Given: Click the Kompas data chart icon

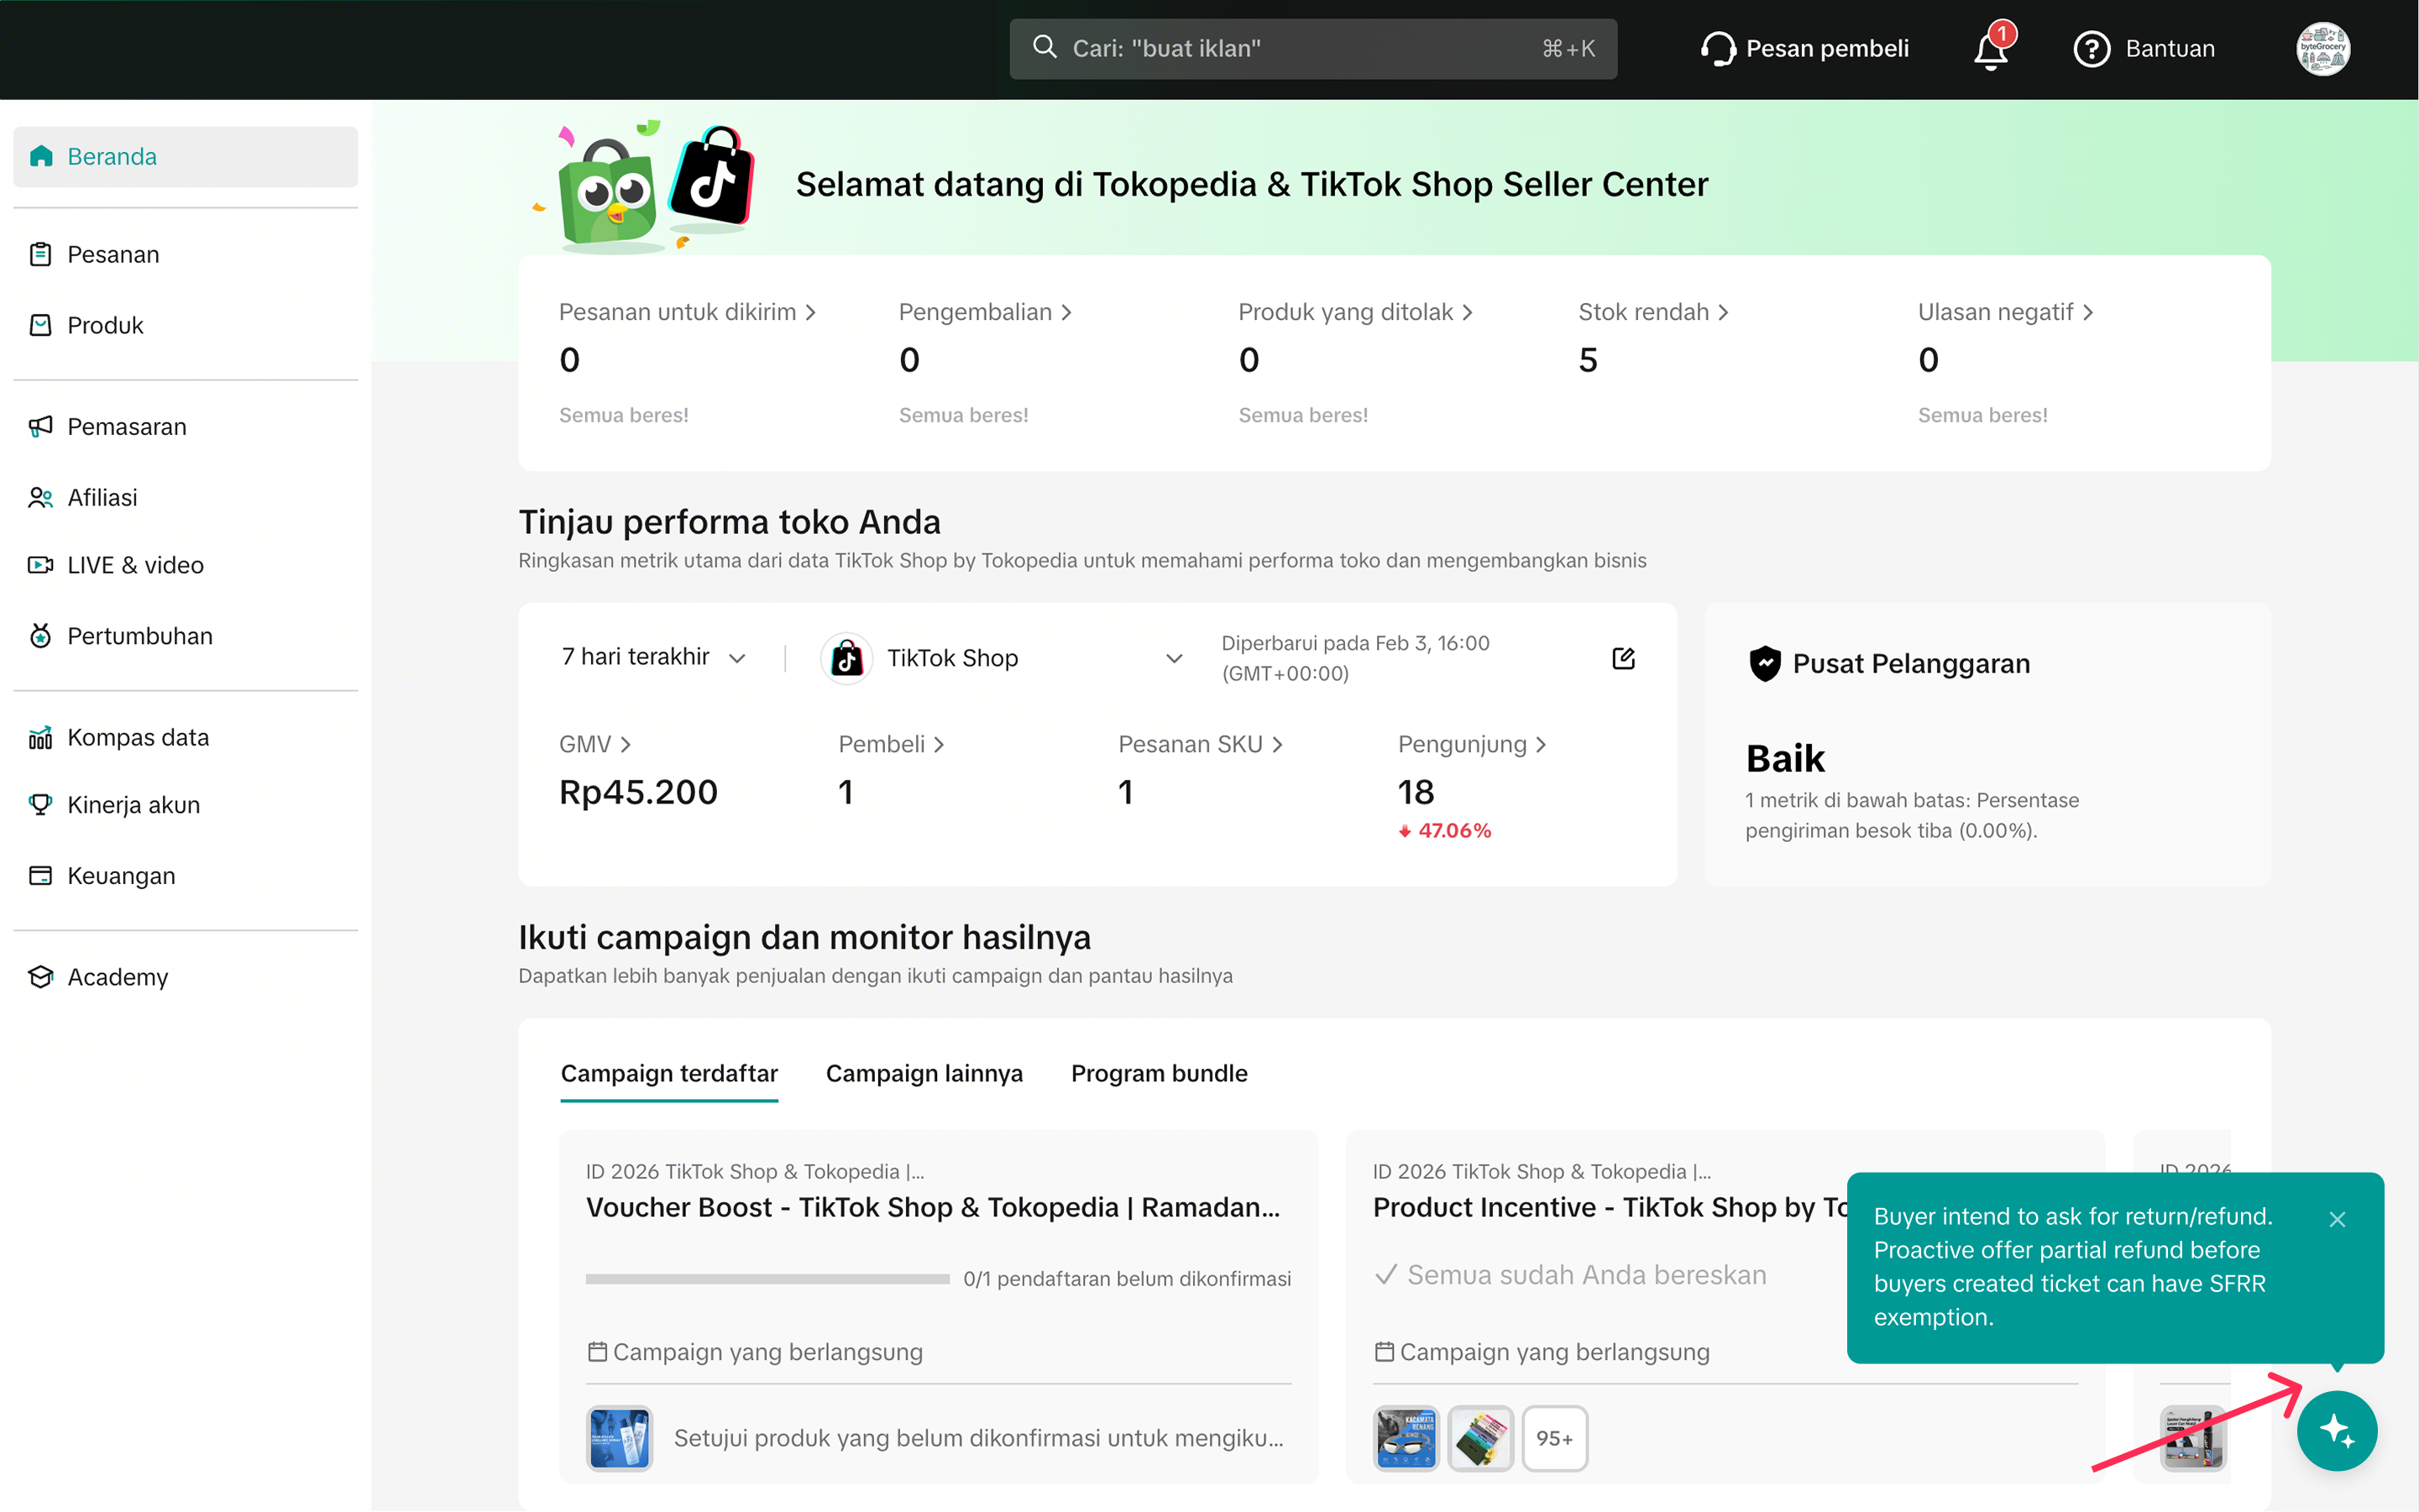Looking at the screenshot, I should click(x=41, y=737).
